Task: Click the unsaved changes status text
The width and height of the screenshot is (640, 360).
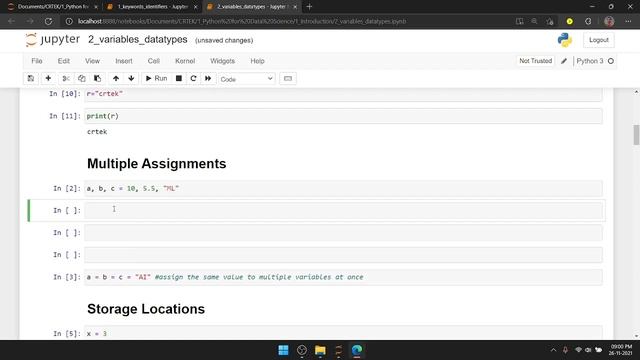Action: 224,40
